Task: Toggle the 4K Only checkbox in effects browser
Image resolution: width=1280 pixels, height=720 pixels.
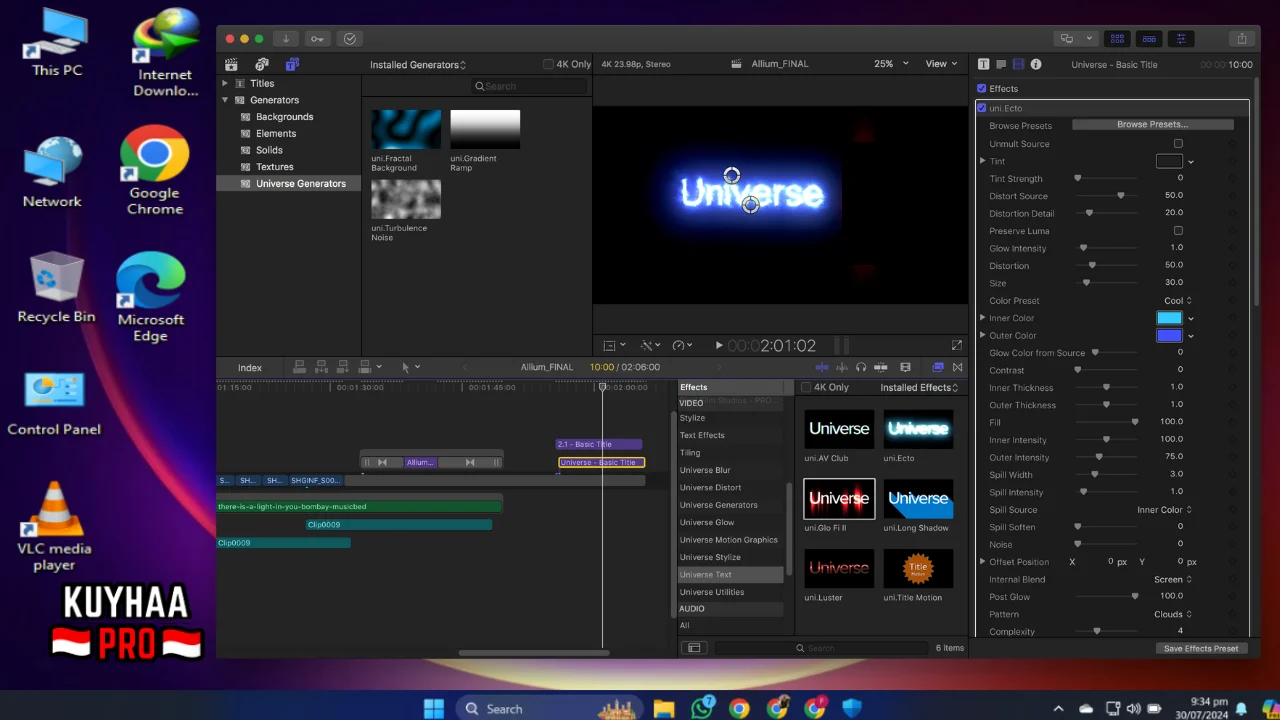Action: click(807, 387)
